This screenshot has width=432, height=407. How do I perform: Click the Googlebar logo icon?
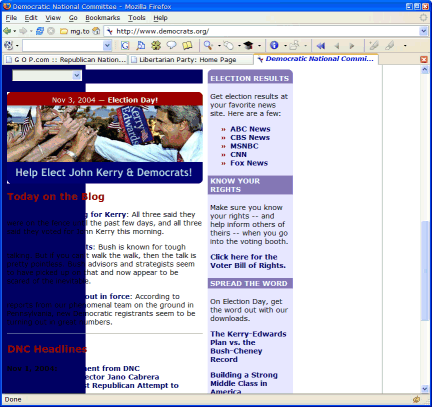click(x=8, y=45)
